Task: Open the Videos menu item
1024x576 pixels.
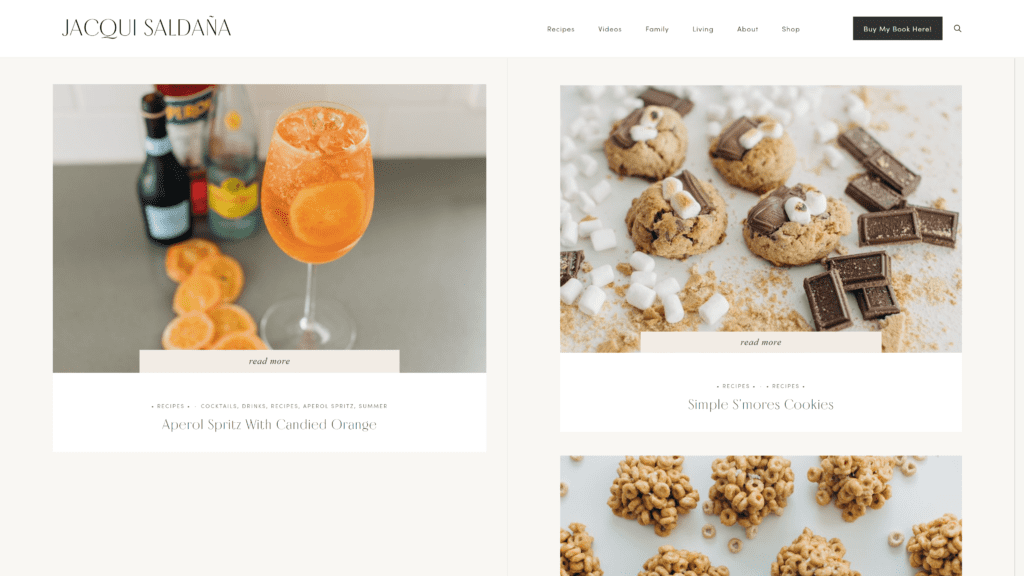Action: [x=609, y=29]
